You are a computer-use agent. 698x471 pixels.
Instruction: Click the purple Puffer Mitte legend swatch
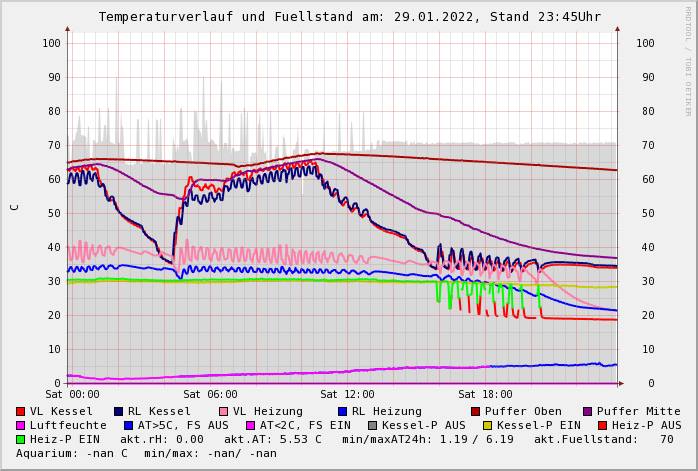pos(588,412)
